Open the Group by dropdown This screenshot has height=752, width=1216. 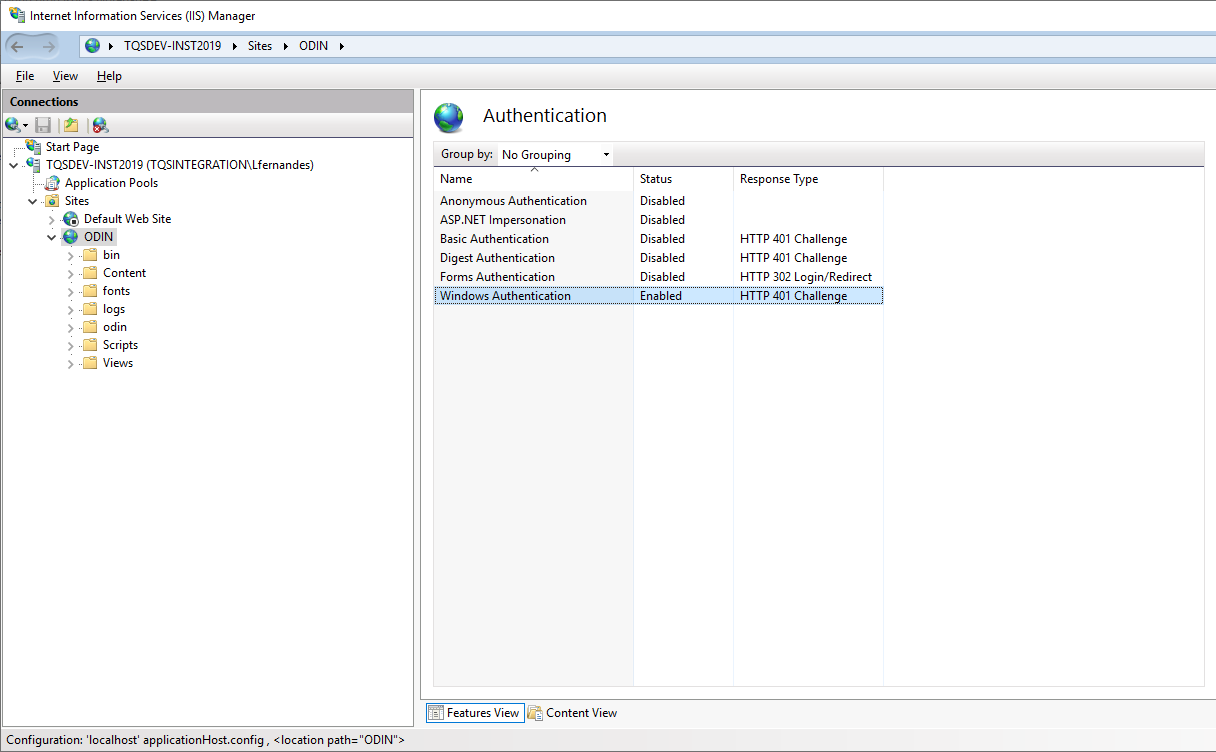(555, 155)
